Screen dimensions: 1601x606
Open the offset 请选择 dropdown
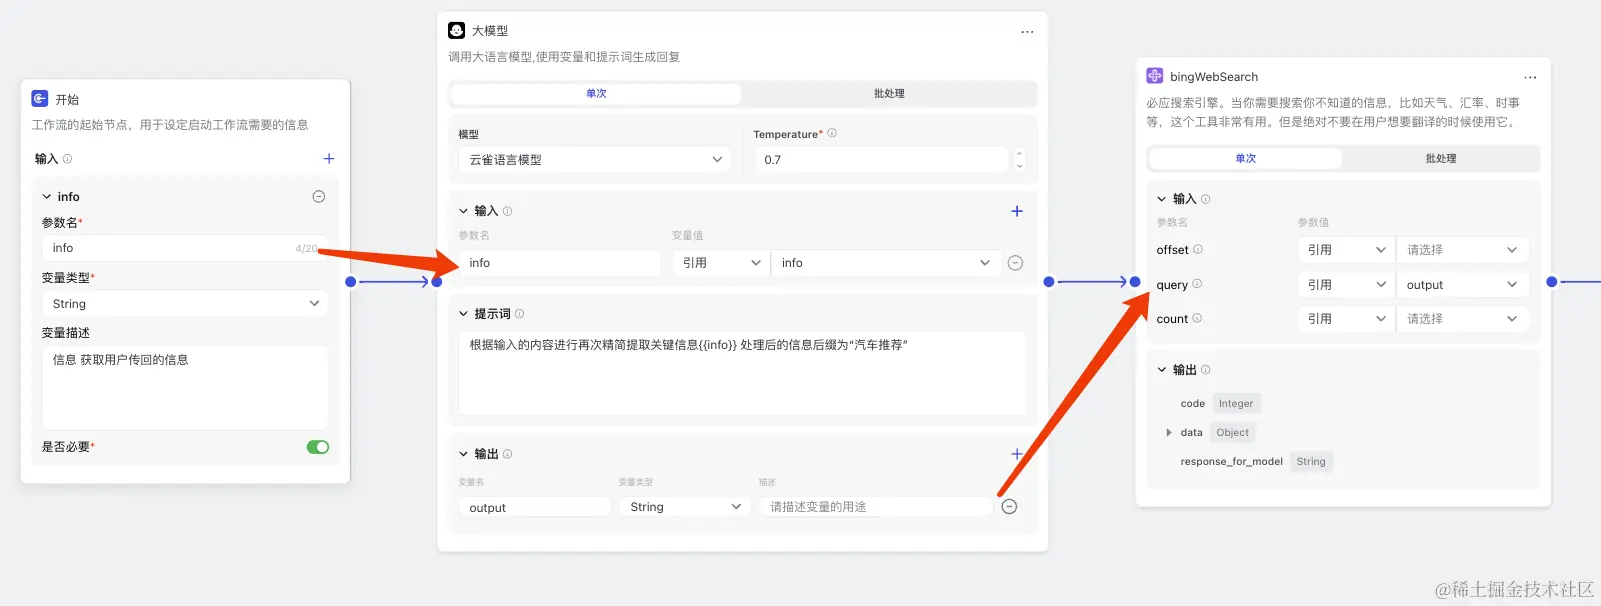coord(1462,250)
